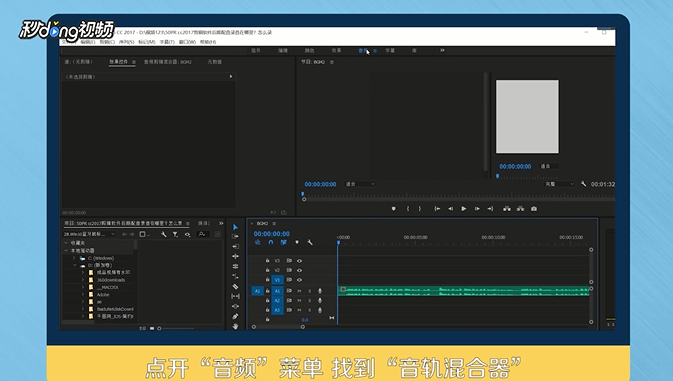Expand the 360downloads folder
This screenshot has width=673, height=381.
click(83, 280)
